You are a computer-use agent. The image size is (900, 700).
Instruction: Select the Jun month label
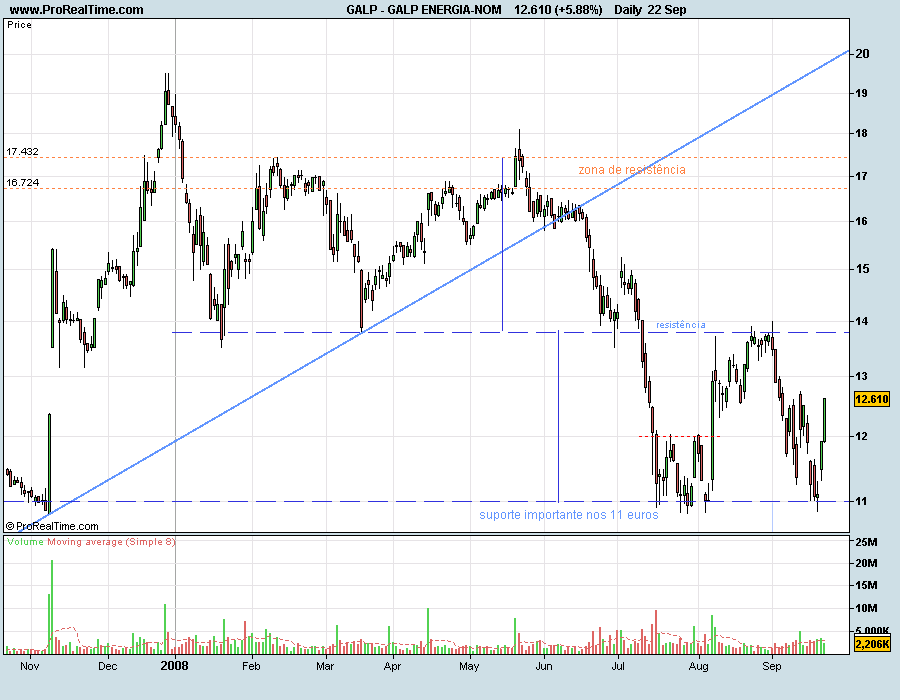pos(544,666)
